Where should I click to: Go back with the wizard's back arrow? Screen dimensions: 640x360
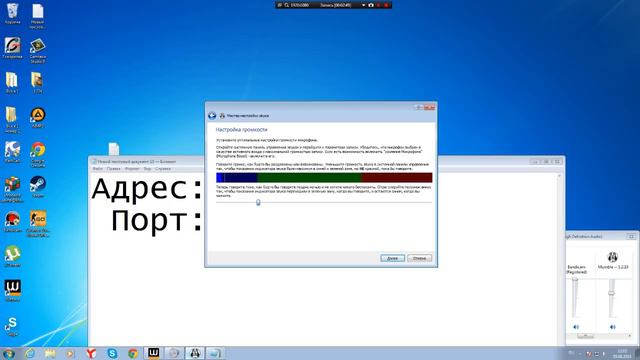[x=212, y=116]
